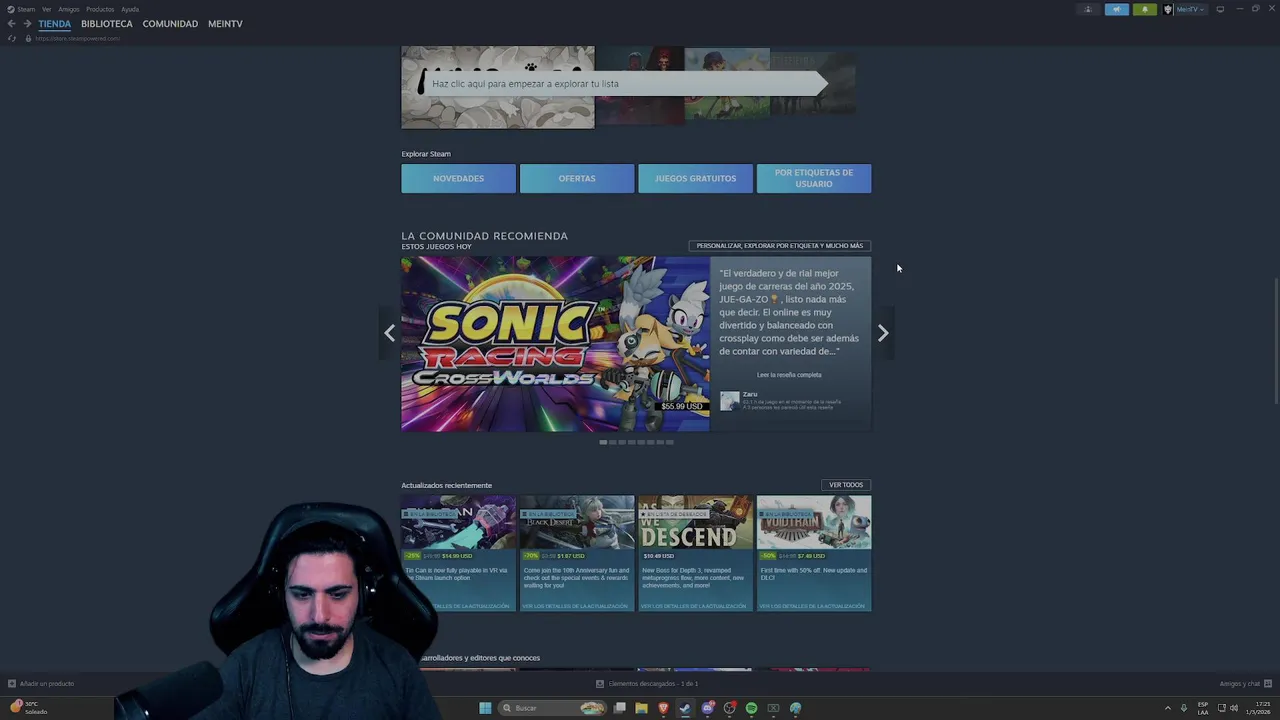
Task: Click POR ETIQUETAS DE USUARIO button
Action: [814, 178]
